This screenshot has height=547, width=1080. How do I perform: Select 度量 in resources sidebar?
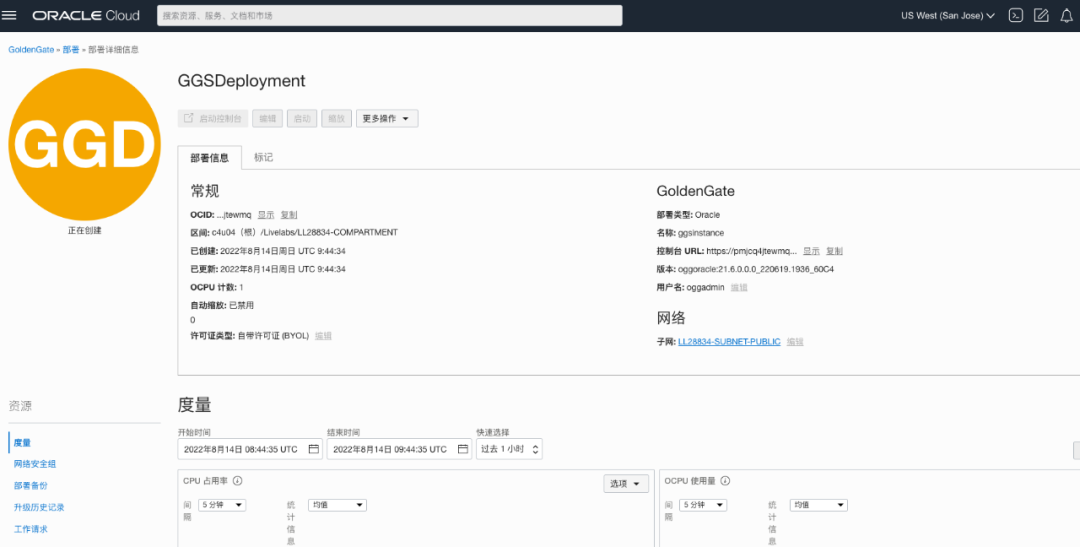coord(22,443)
